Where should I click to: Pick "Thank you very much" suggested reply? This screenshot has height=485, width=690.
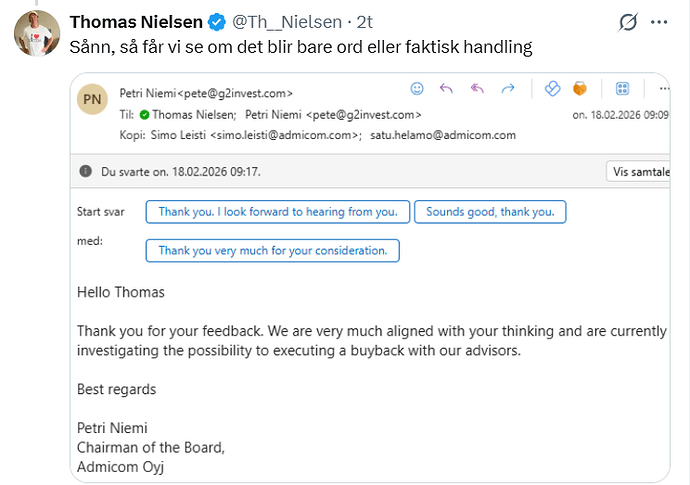(x=272, y=250)
